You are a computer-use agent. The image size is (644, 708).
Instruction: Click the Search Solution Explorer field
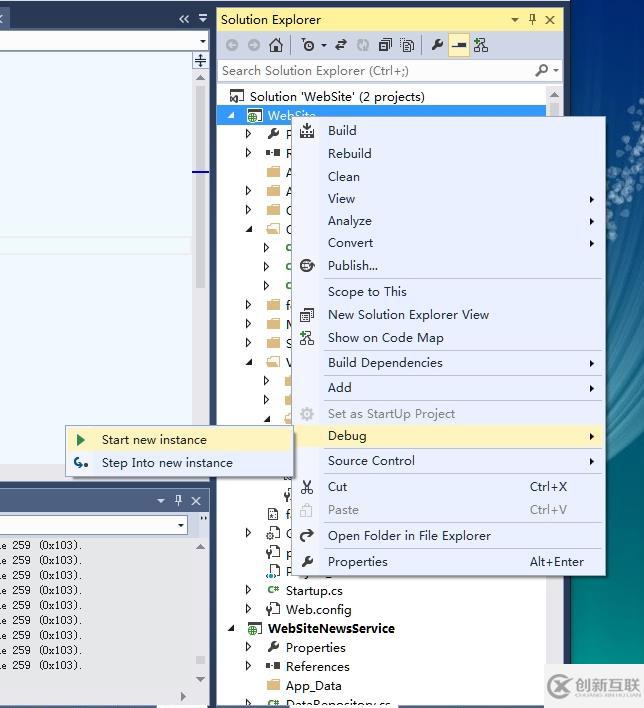(x=375, y=70)
